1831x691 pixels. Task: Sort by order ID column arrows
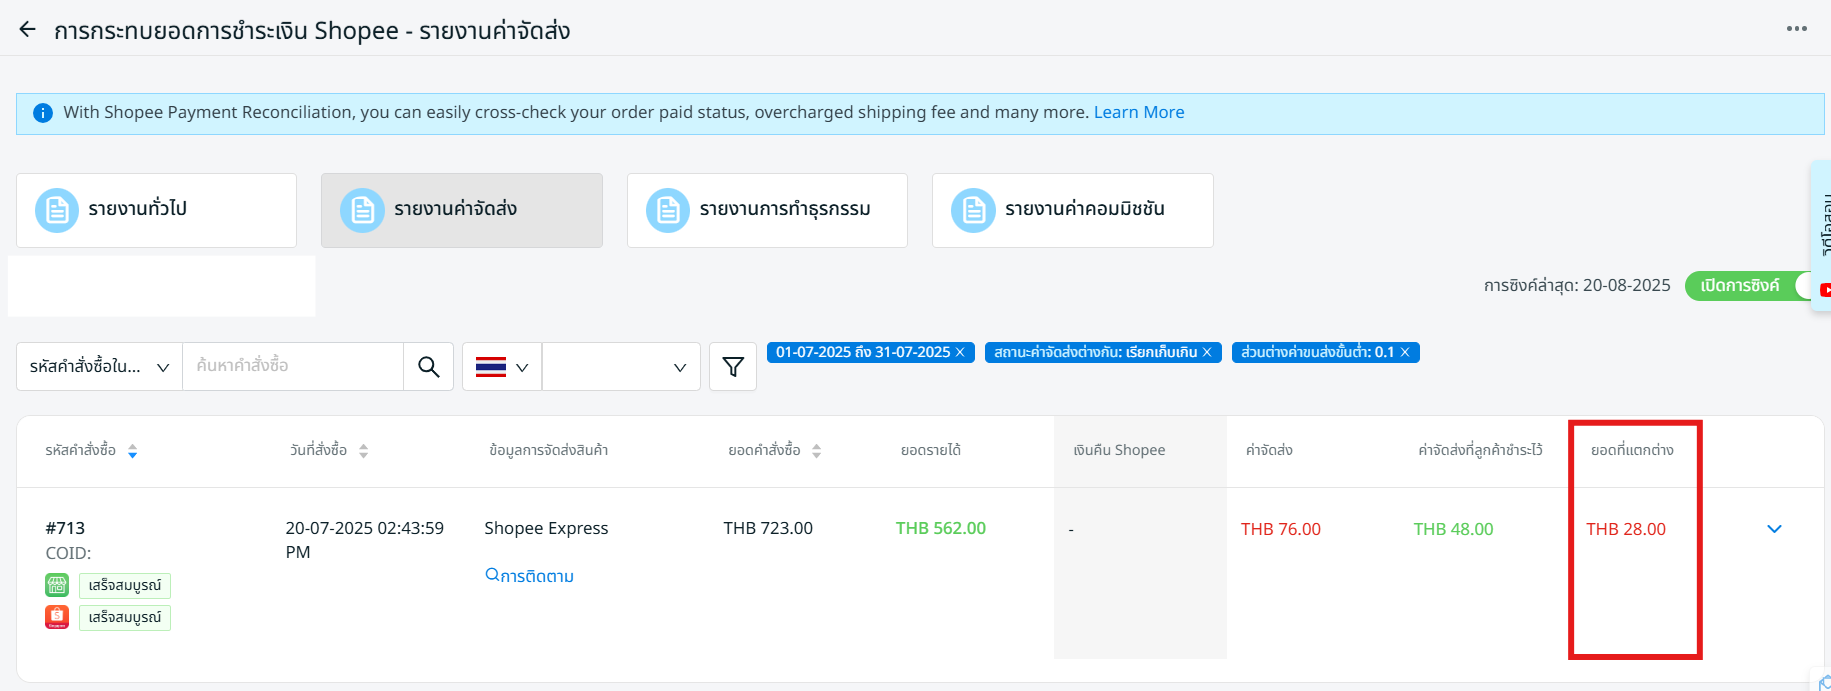coord(132,451)
